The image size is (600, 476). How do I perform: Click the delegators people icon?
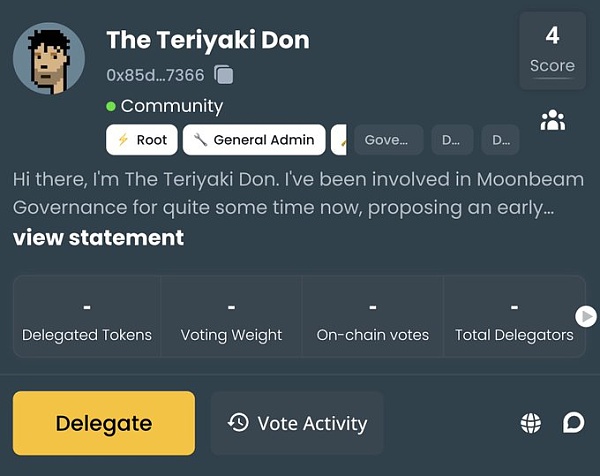(x=552, y=120)
